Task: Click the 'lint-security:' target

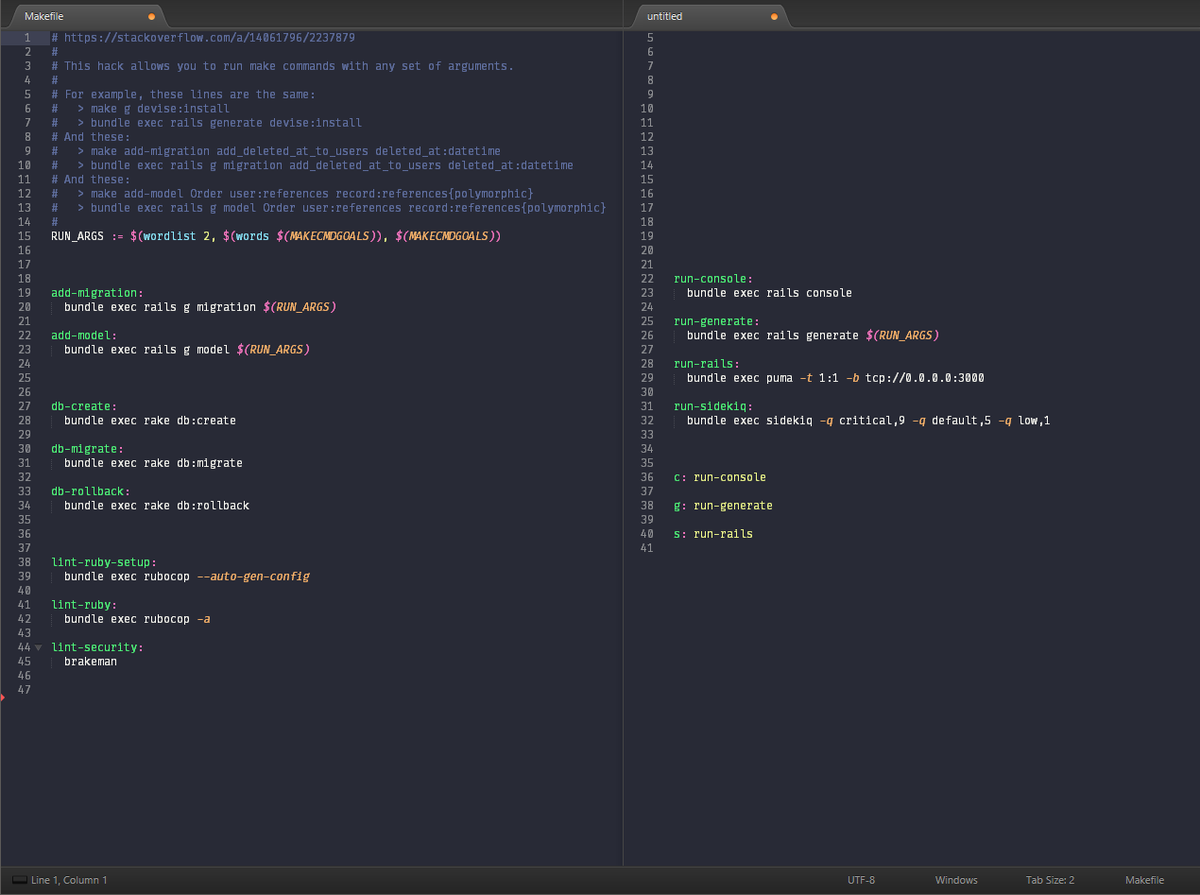Action: 97,647
